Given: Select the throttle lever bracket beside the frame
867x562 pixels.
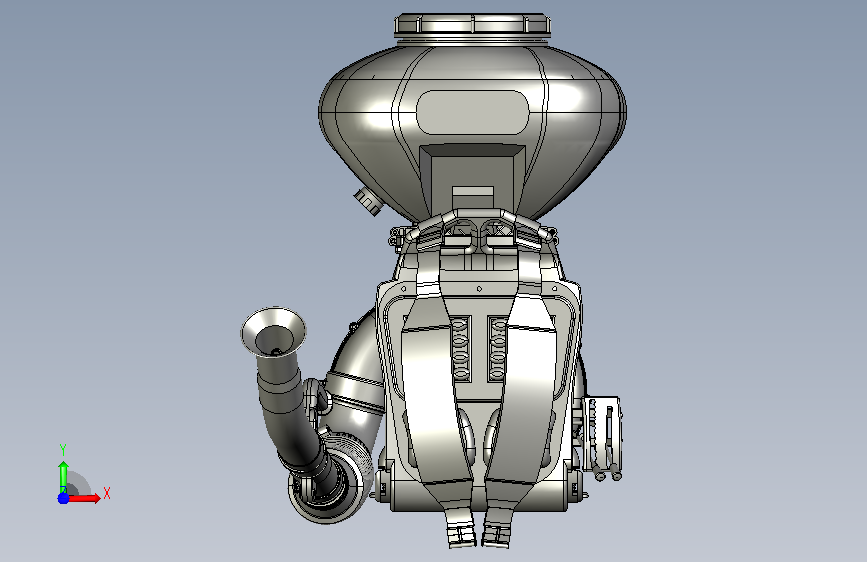Looking at the screenshot, I should click(x=604, y=438).
